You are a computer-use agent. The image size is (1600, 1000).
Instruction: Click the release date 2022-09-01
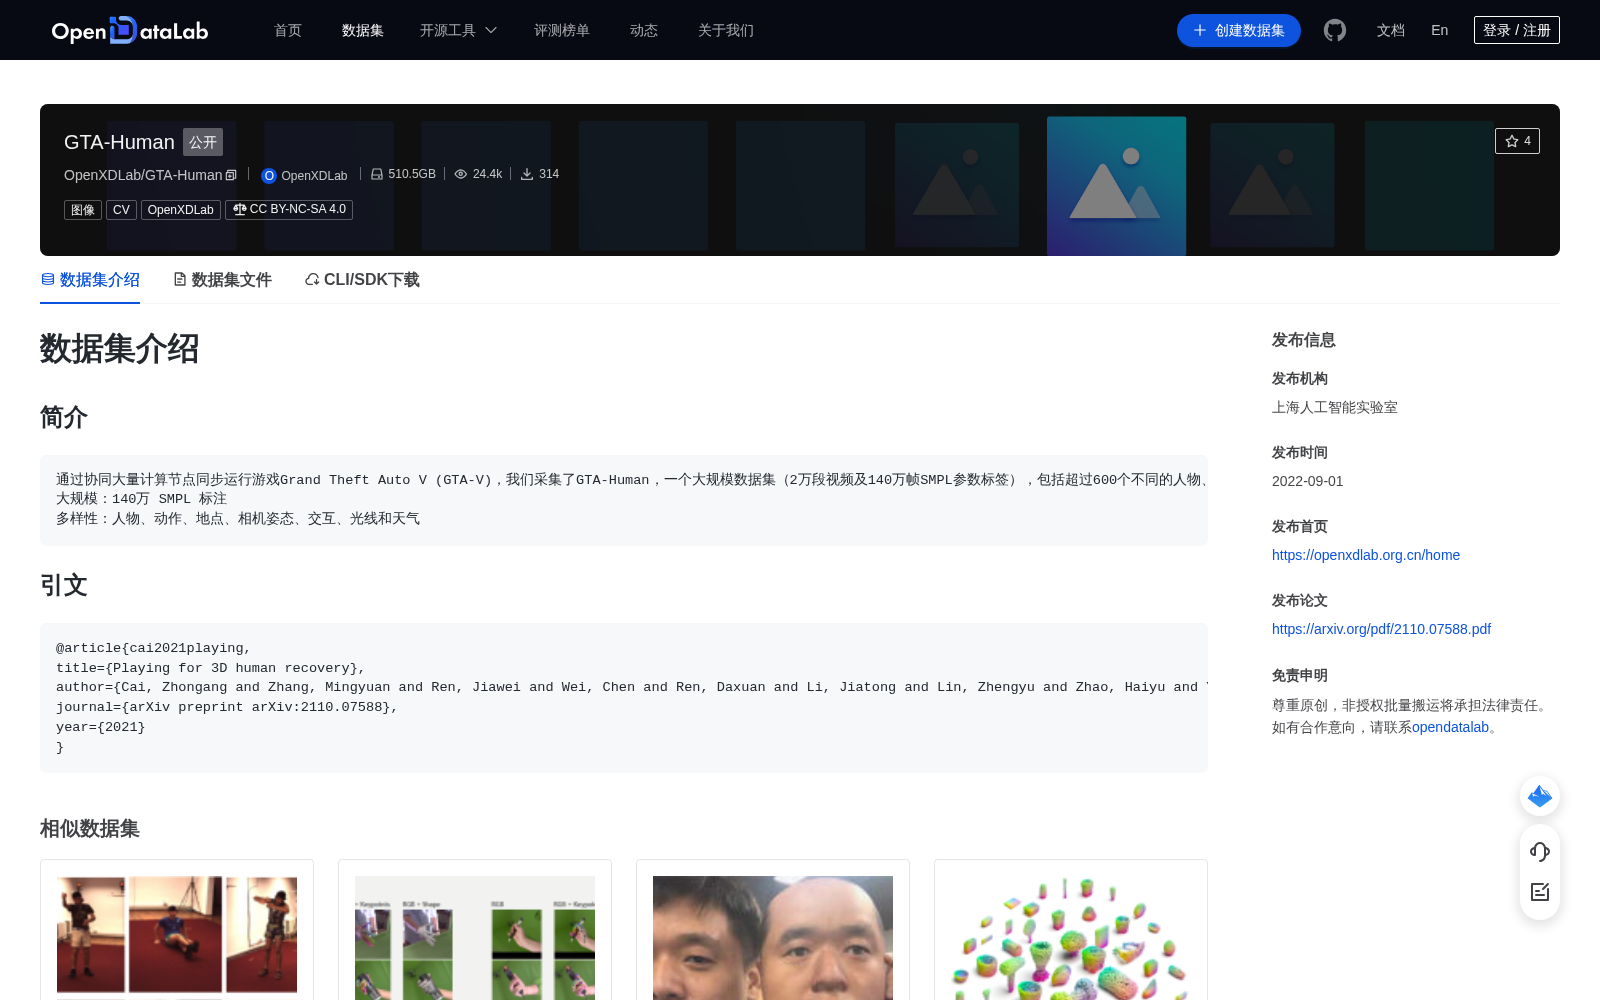click(1307, 481)
